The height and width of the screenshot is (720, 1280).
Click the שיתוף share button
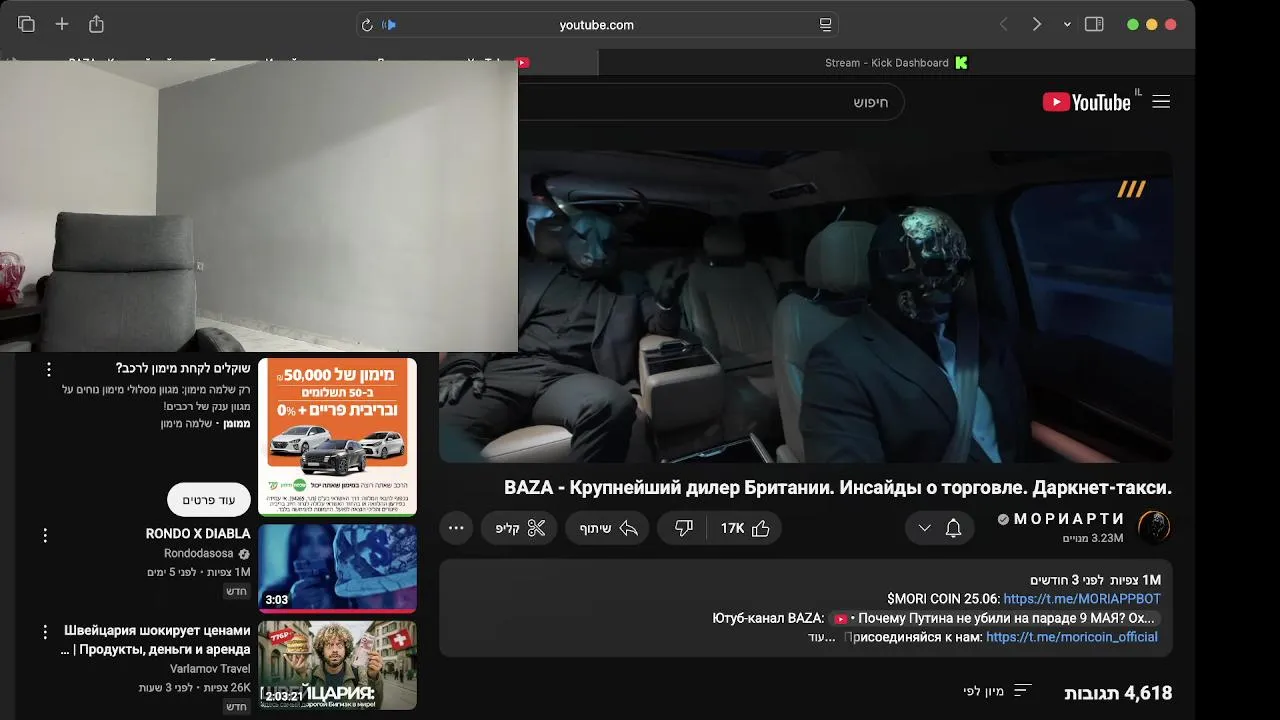point(607,528)
